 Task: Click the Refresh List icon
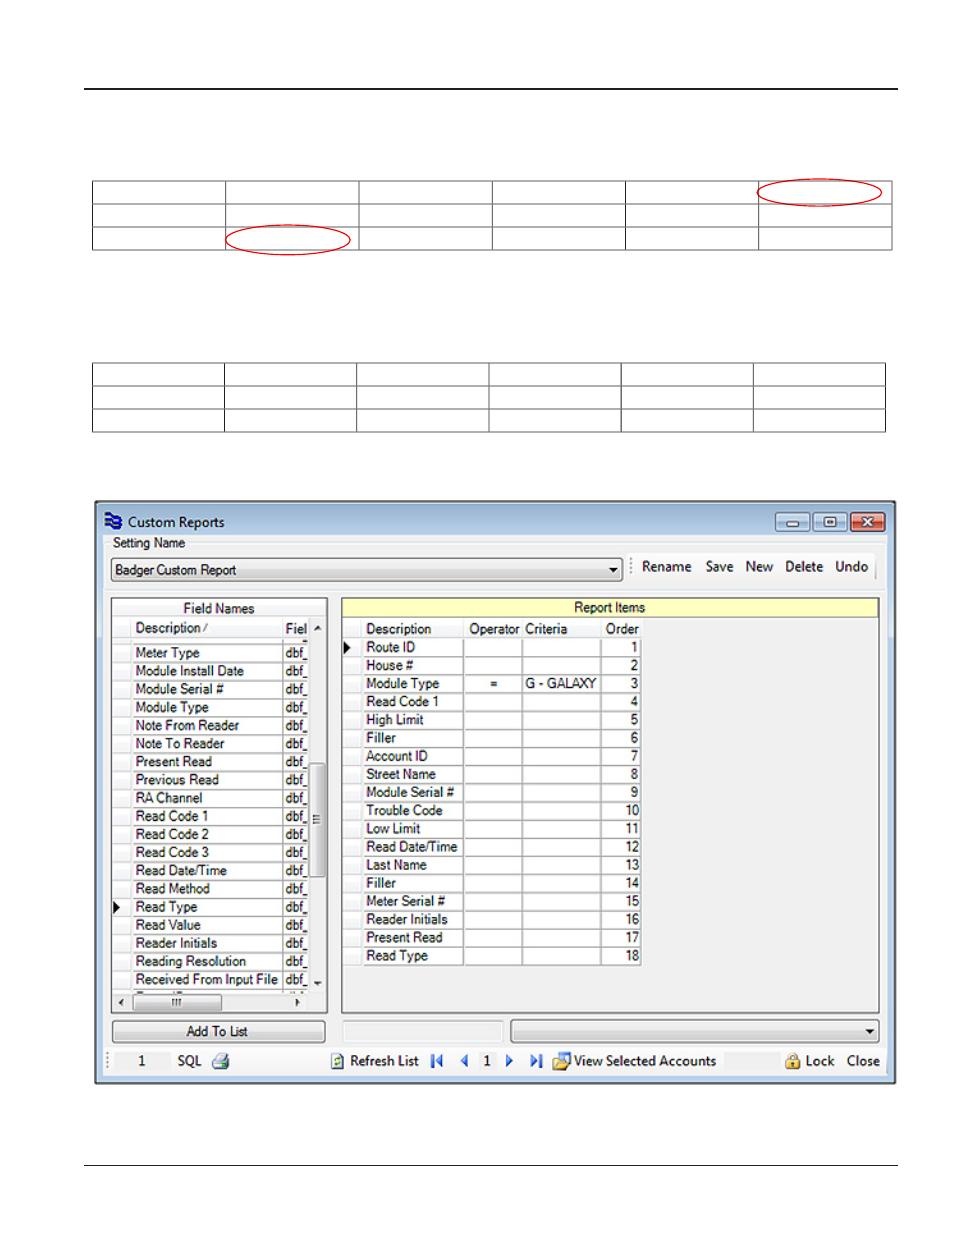(x=338, y=1061)
